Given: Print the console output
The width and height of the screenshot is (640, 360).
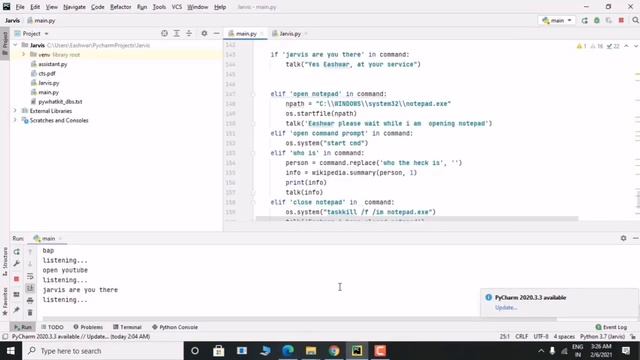Looking at the screenshot, I should [30, 301].
